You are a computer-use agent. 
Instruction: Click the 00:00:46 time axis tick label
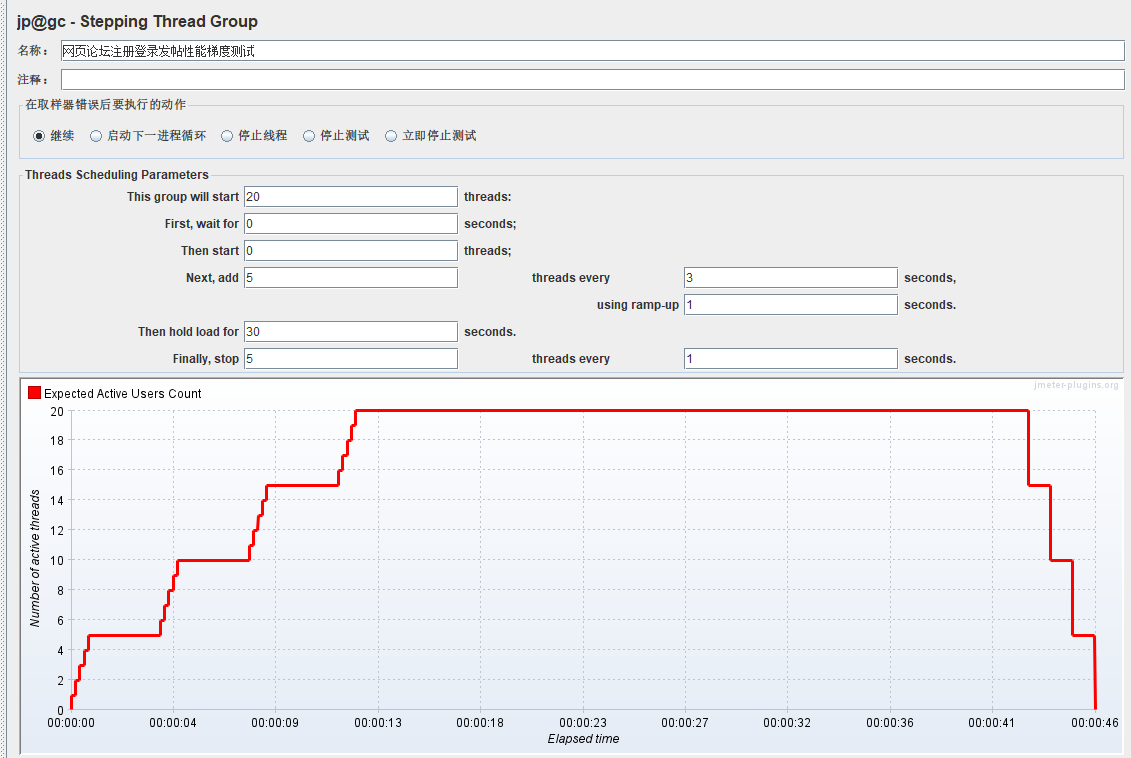(1095, 723)
